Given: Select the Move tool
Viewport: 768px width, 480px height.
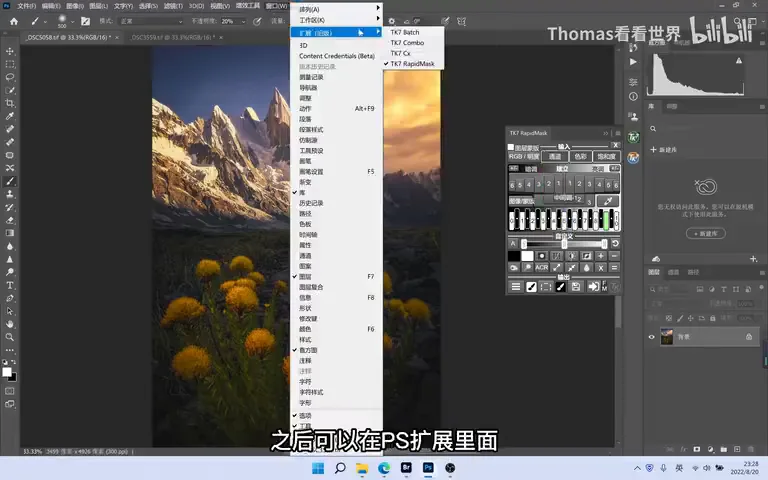Looking at the screenshot, I should 10,51.
